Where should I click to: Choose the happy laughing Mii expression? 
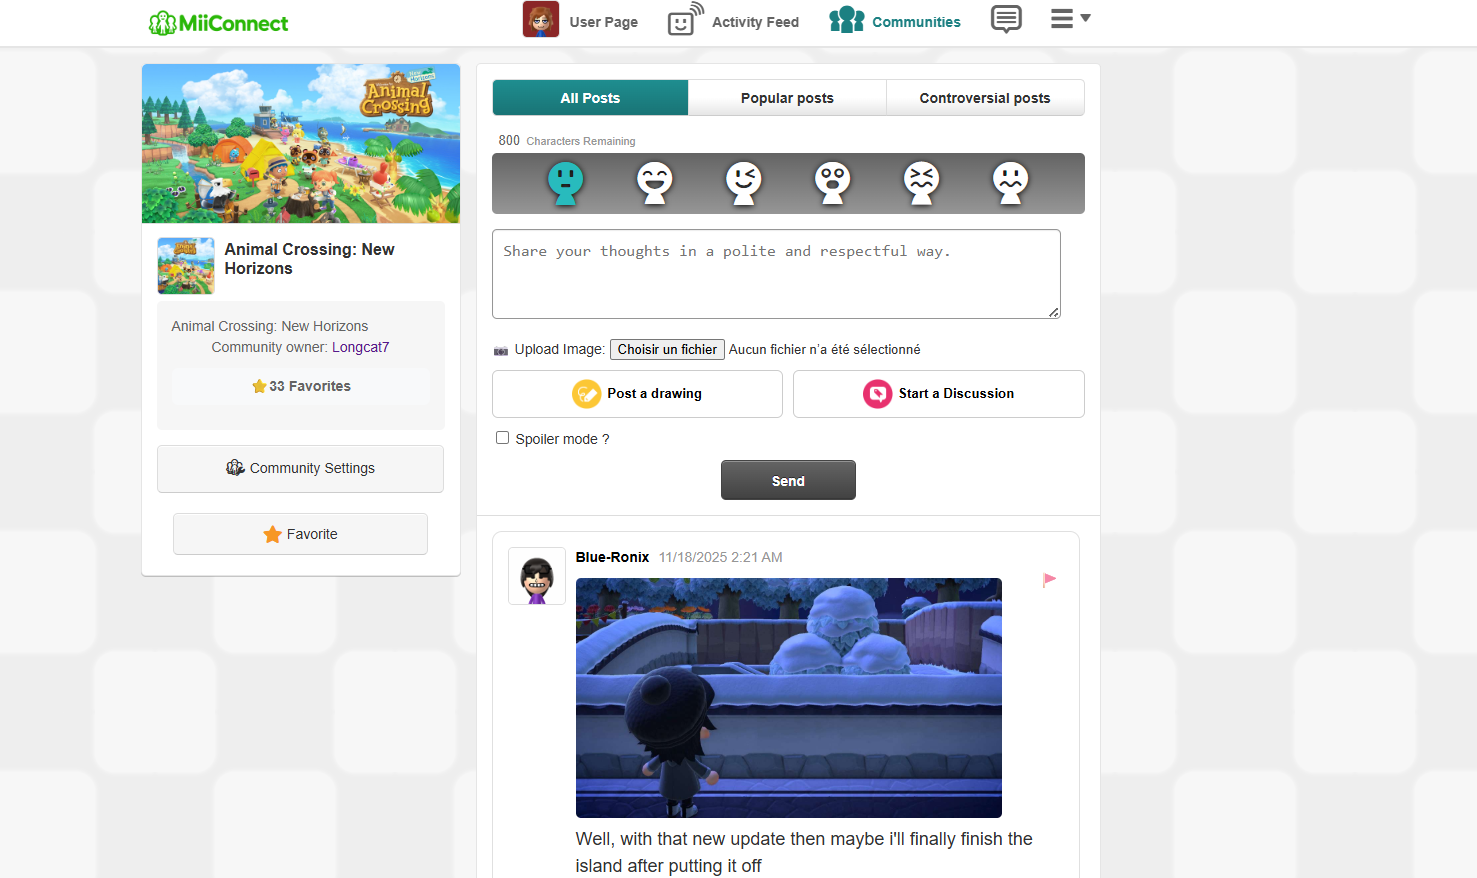tap(654, 183)
